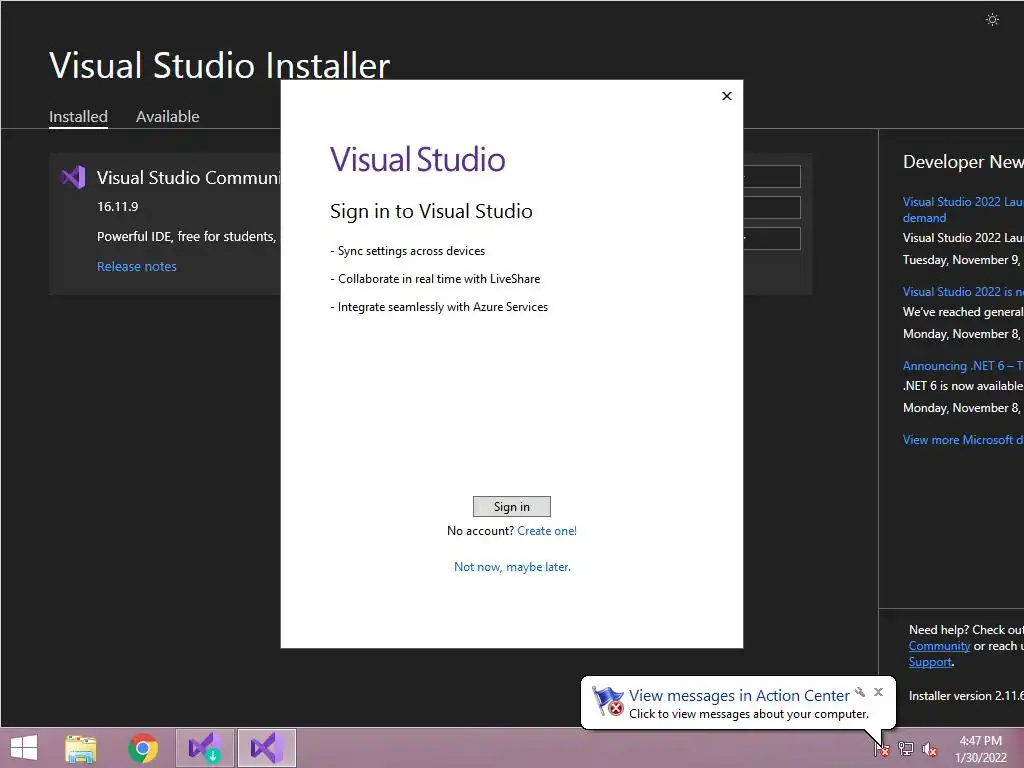The image size is (1024, 768).
Task: Dismiss the Action Center notification balloon
Action: 878,692
